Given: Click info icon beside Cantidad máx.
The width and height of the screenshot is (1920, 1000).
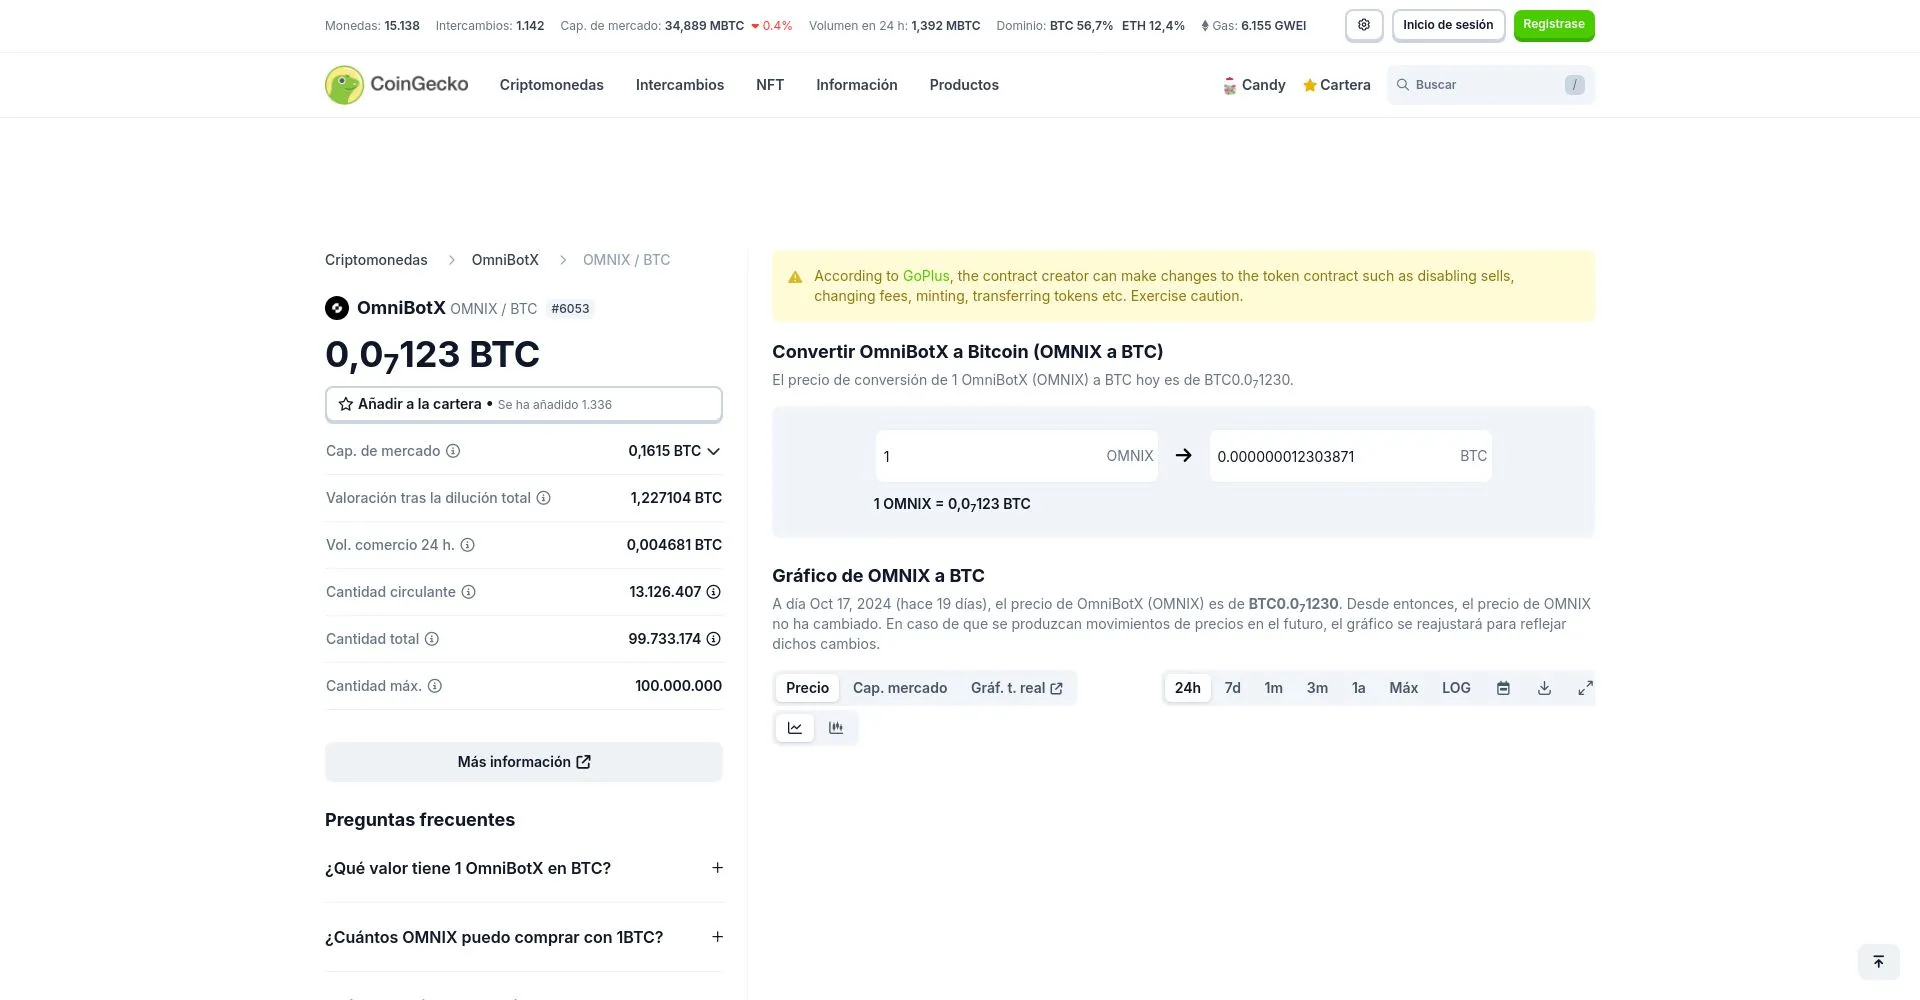Looking at the screenshot, I should pyautogui.click(x=435, y=686).
